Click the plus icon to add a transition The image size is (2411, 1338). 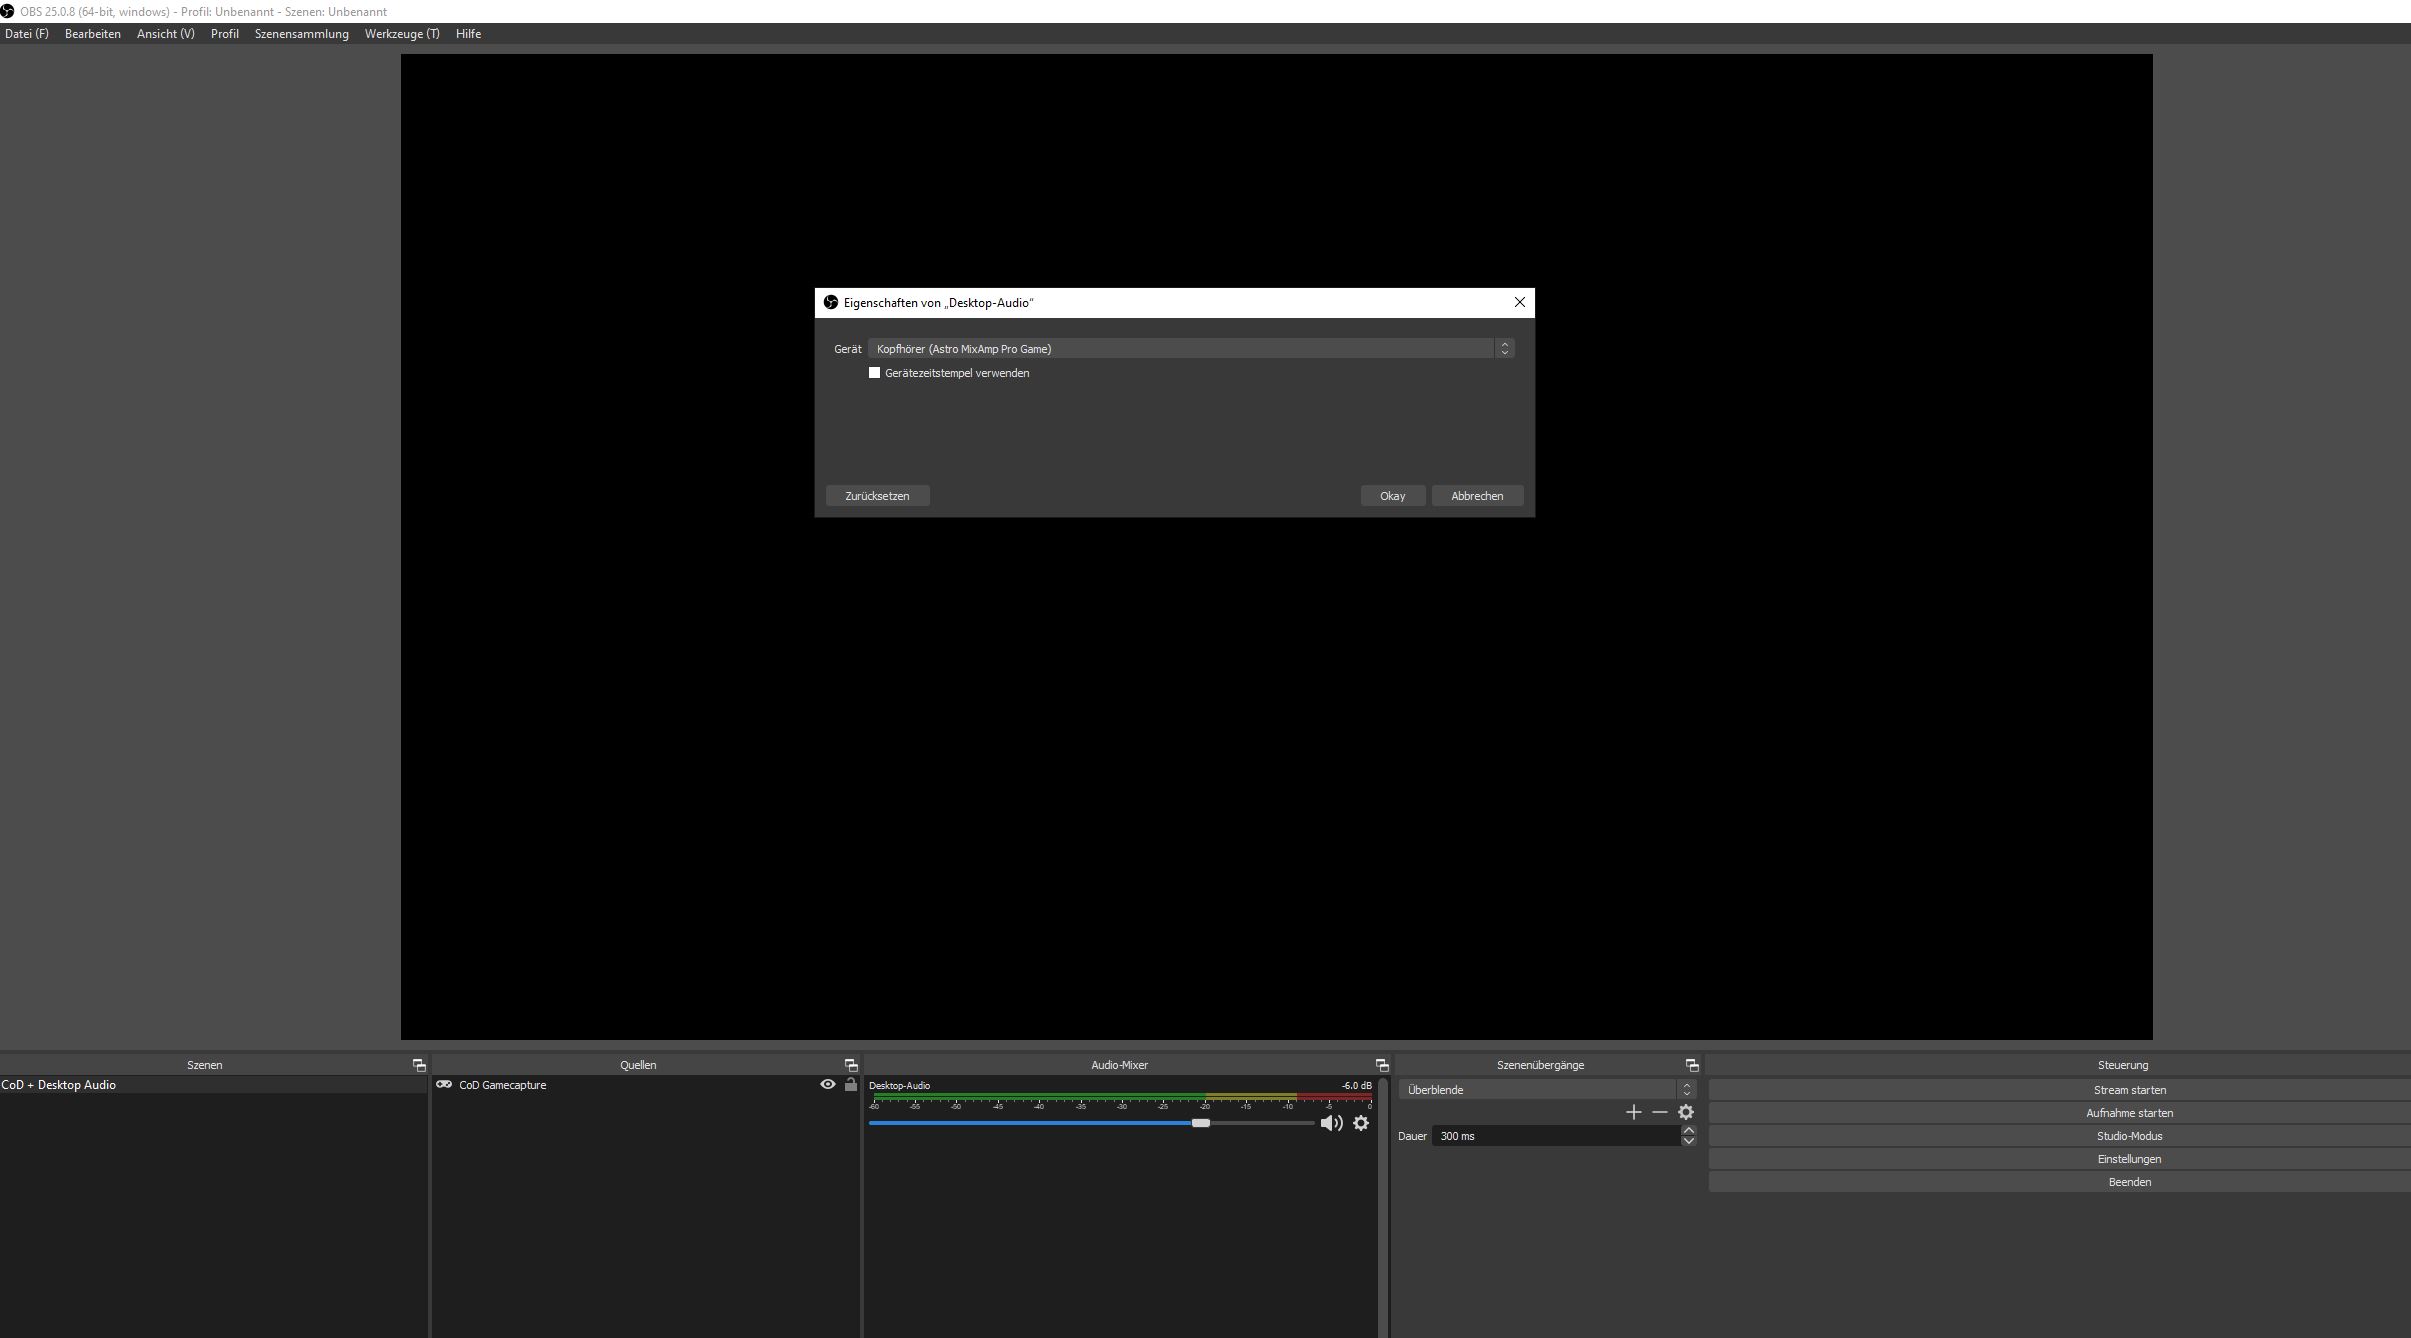pyautogui.click(x=1633, y=1112)
